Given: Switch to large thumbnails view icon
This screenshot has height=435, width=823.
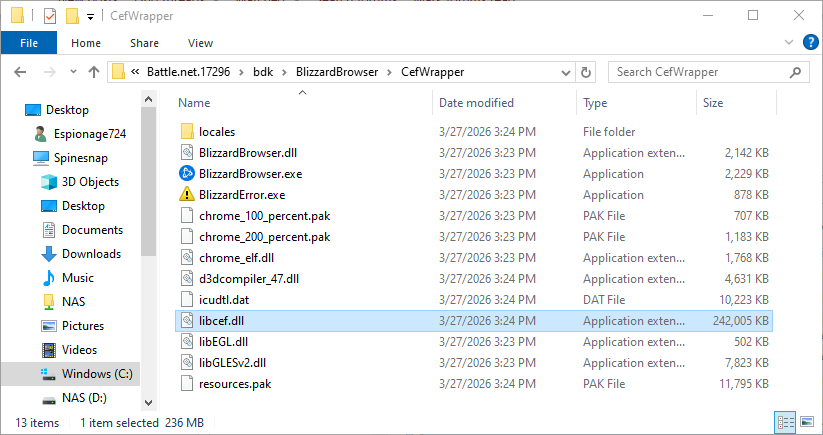Looking at the screenshot, I should pyautogui.click(x=807, y=422).
